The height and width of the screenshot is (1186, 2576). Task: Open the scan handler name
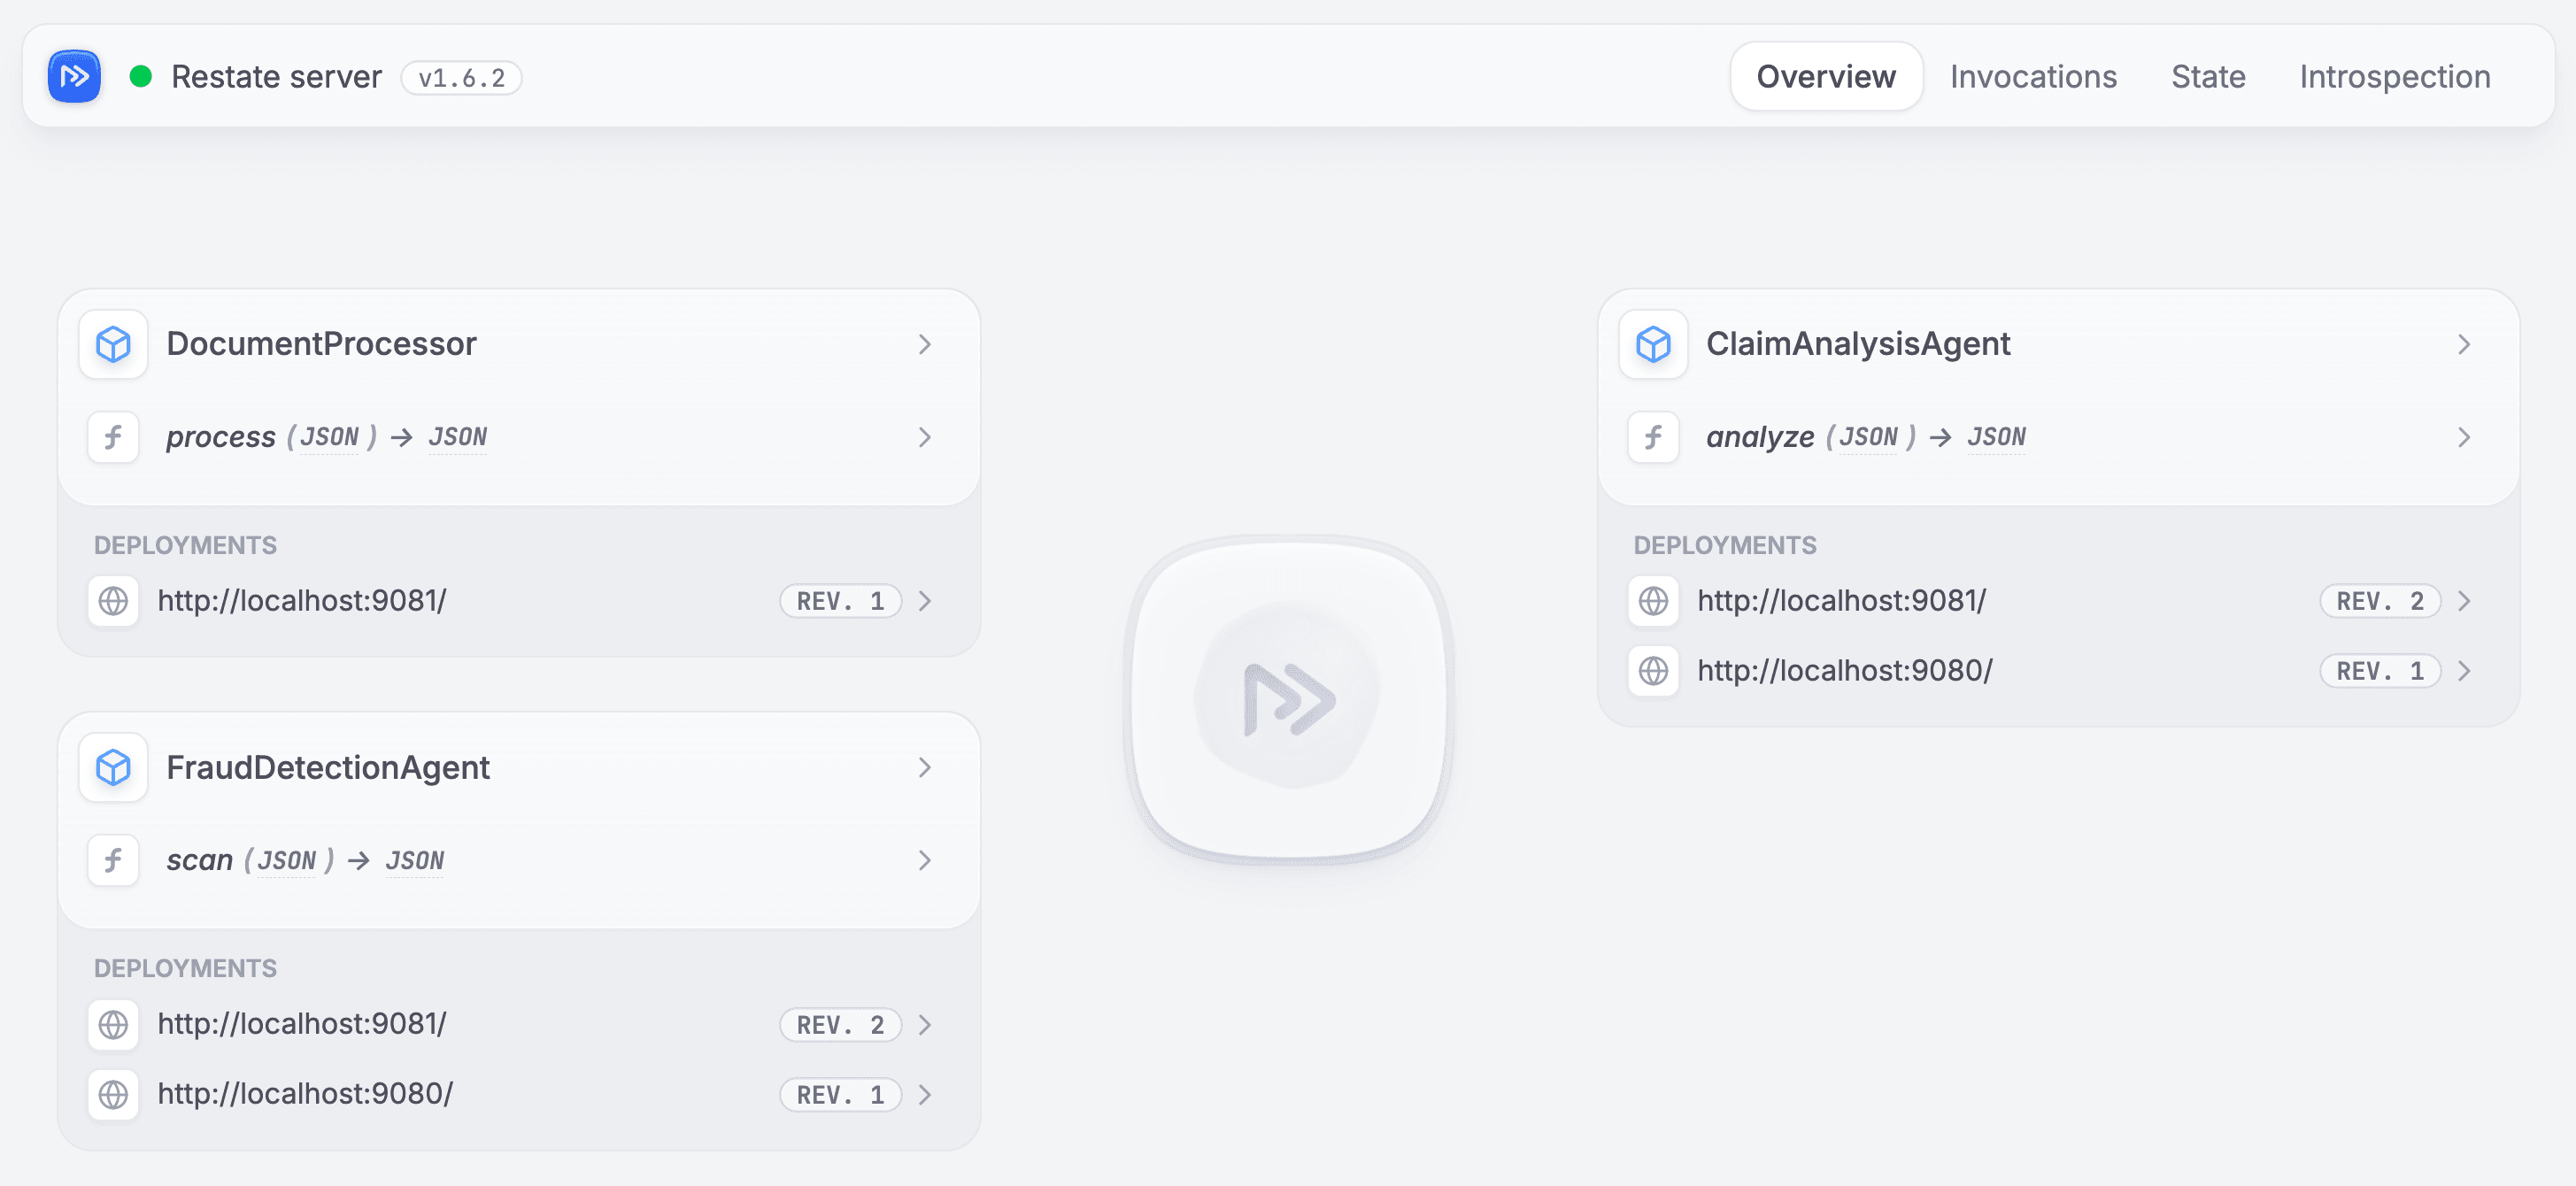point(199,860)
